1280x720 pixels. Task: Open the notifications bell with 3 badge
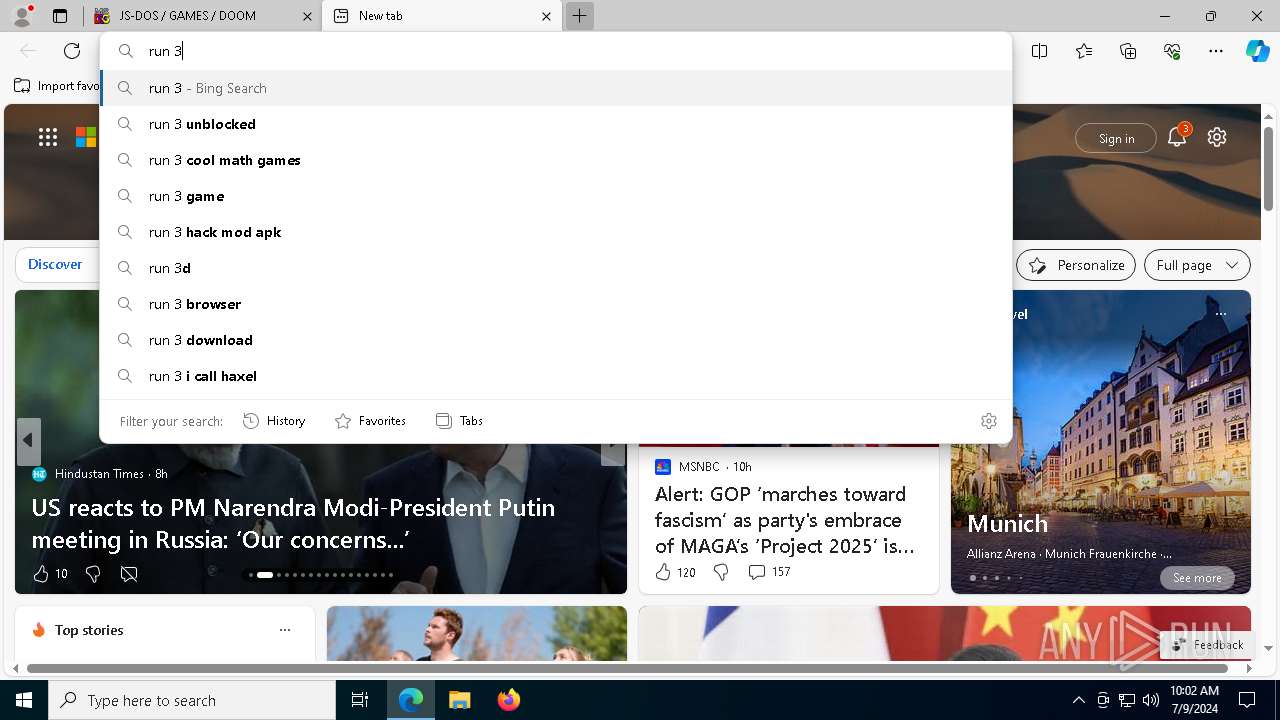[1177, 137]
